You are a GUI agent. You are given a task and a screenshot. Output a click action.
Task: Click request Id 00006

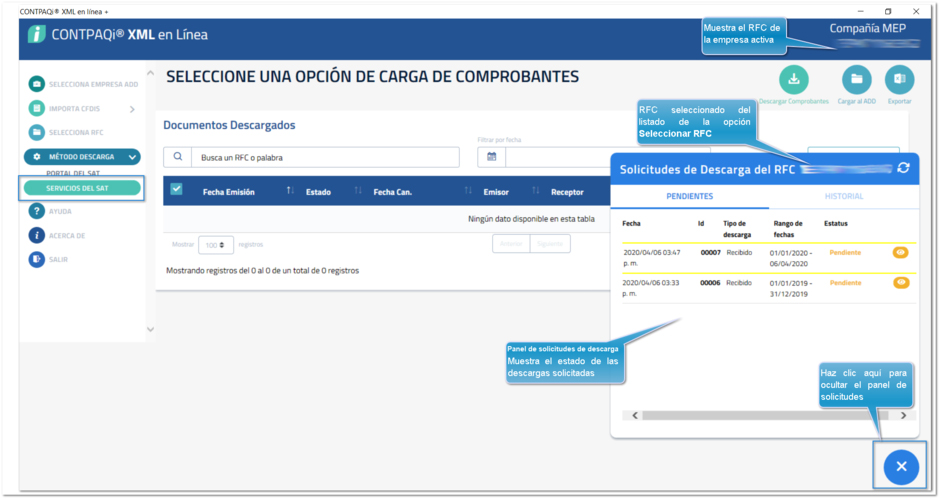click(710, 282)
